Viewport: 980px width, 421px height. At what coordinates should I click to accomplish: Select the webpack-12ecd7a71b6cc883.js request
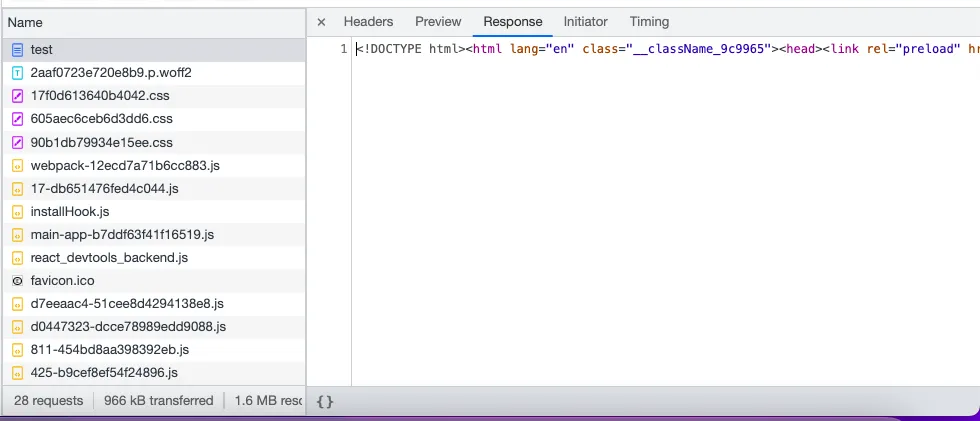[154, 166]
